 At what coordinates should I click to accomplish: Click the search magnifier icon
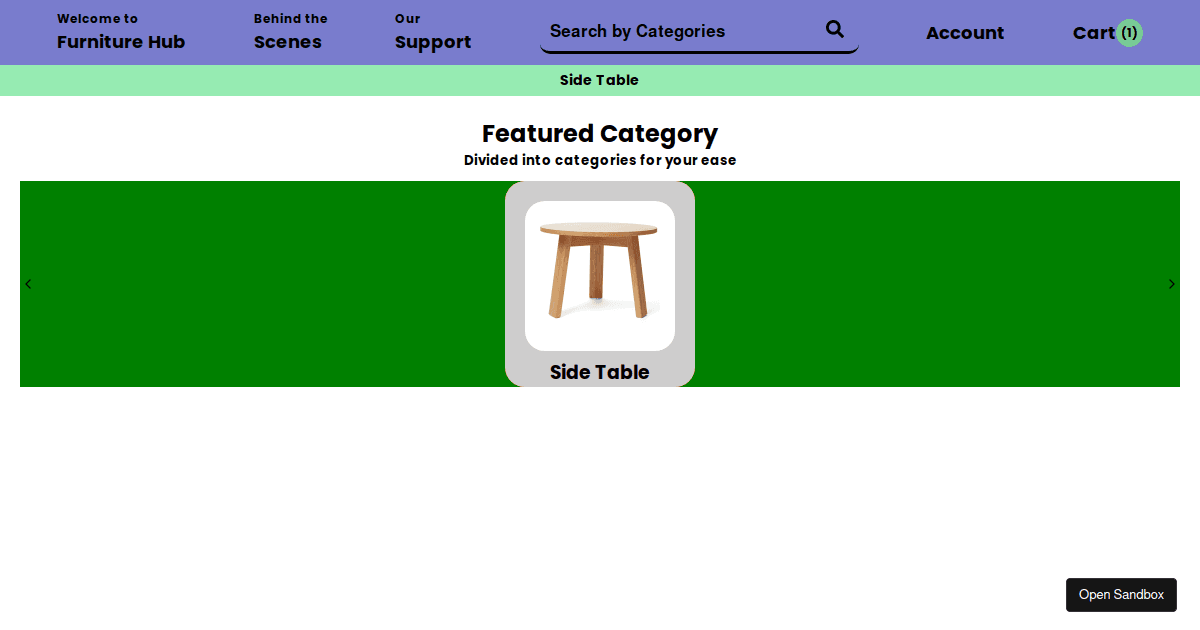835,30
